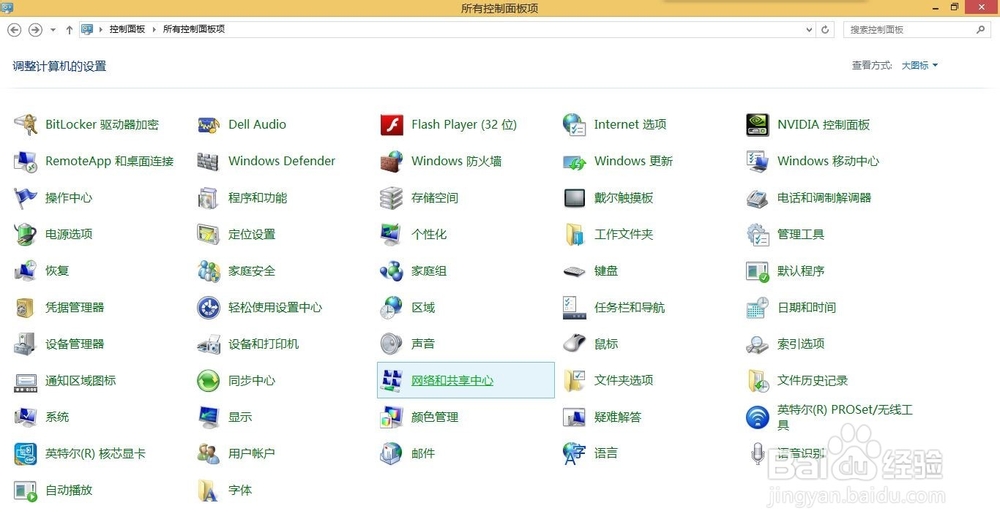
Task: Open 存储空间 drives icon
Action: [392, 198]
